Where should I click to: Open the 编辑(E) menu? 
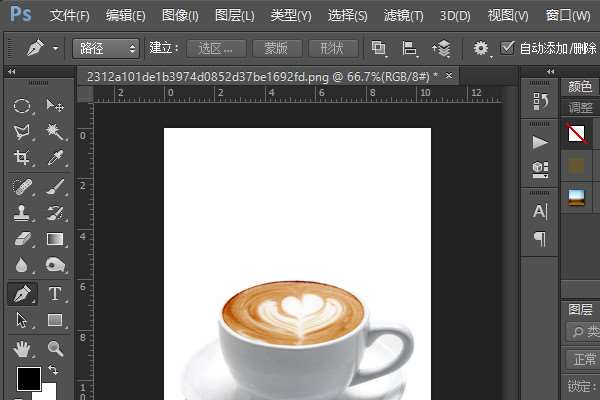pyautogui.click(x=126, y=16)
